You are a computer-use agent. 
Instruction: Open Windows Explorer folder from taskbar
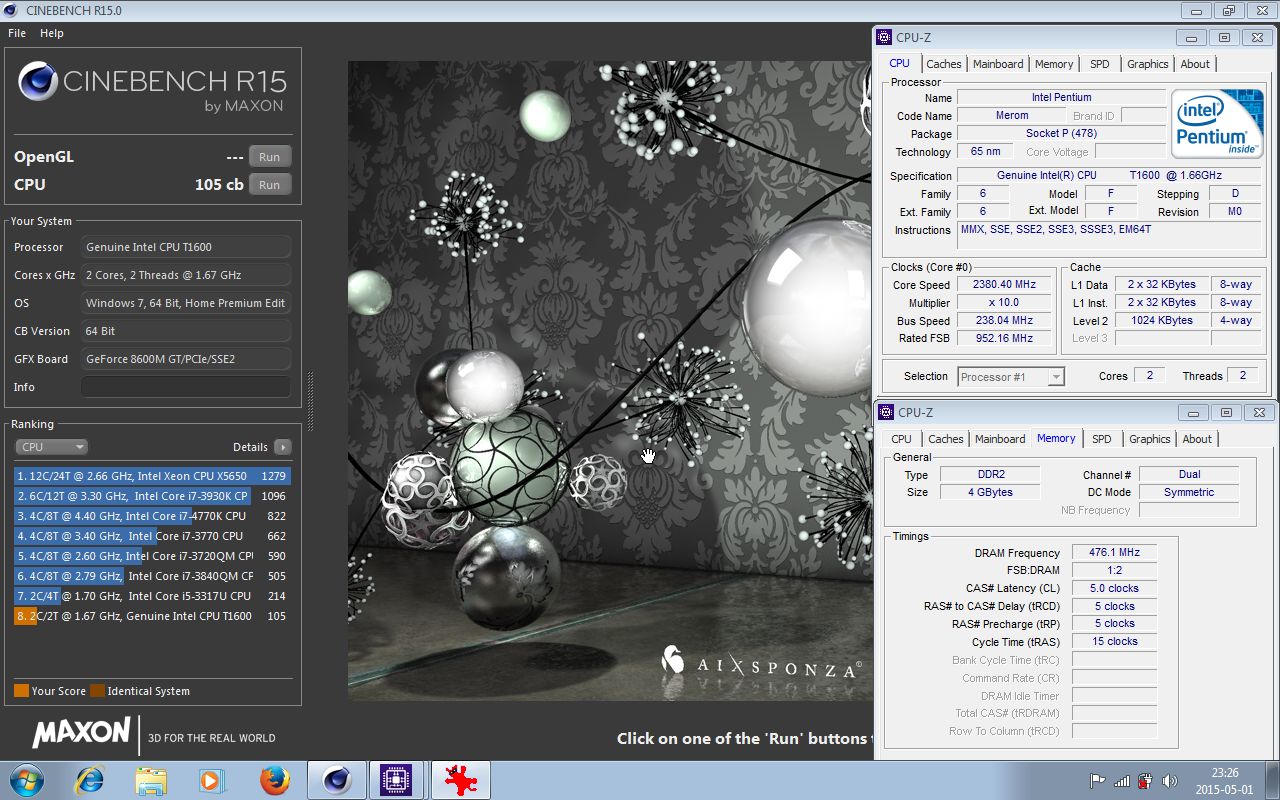150,779
